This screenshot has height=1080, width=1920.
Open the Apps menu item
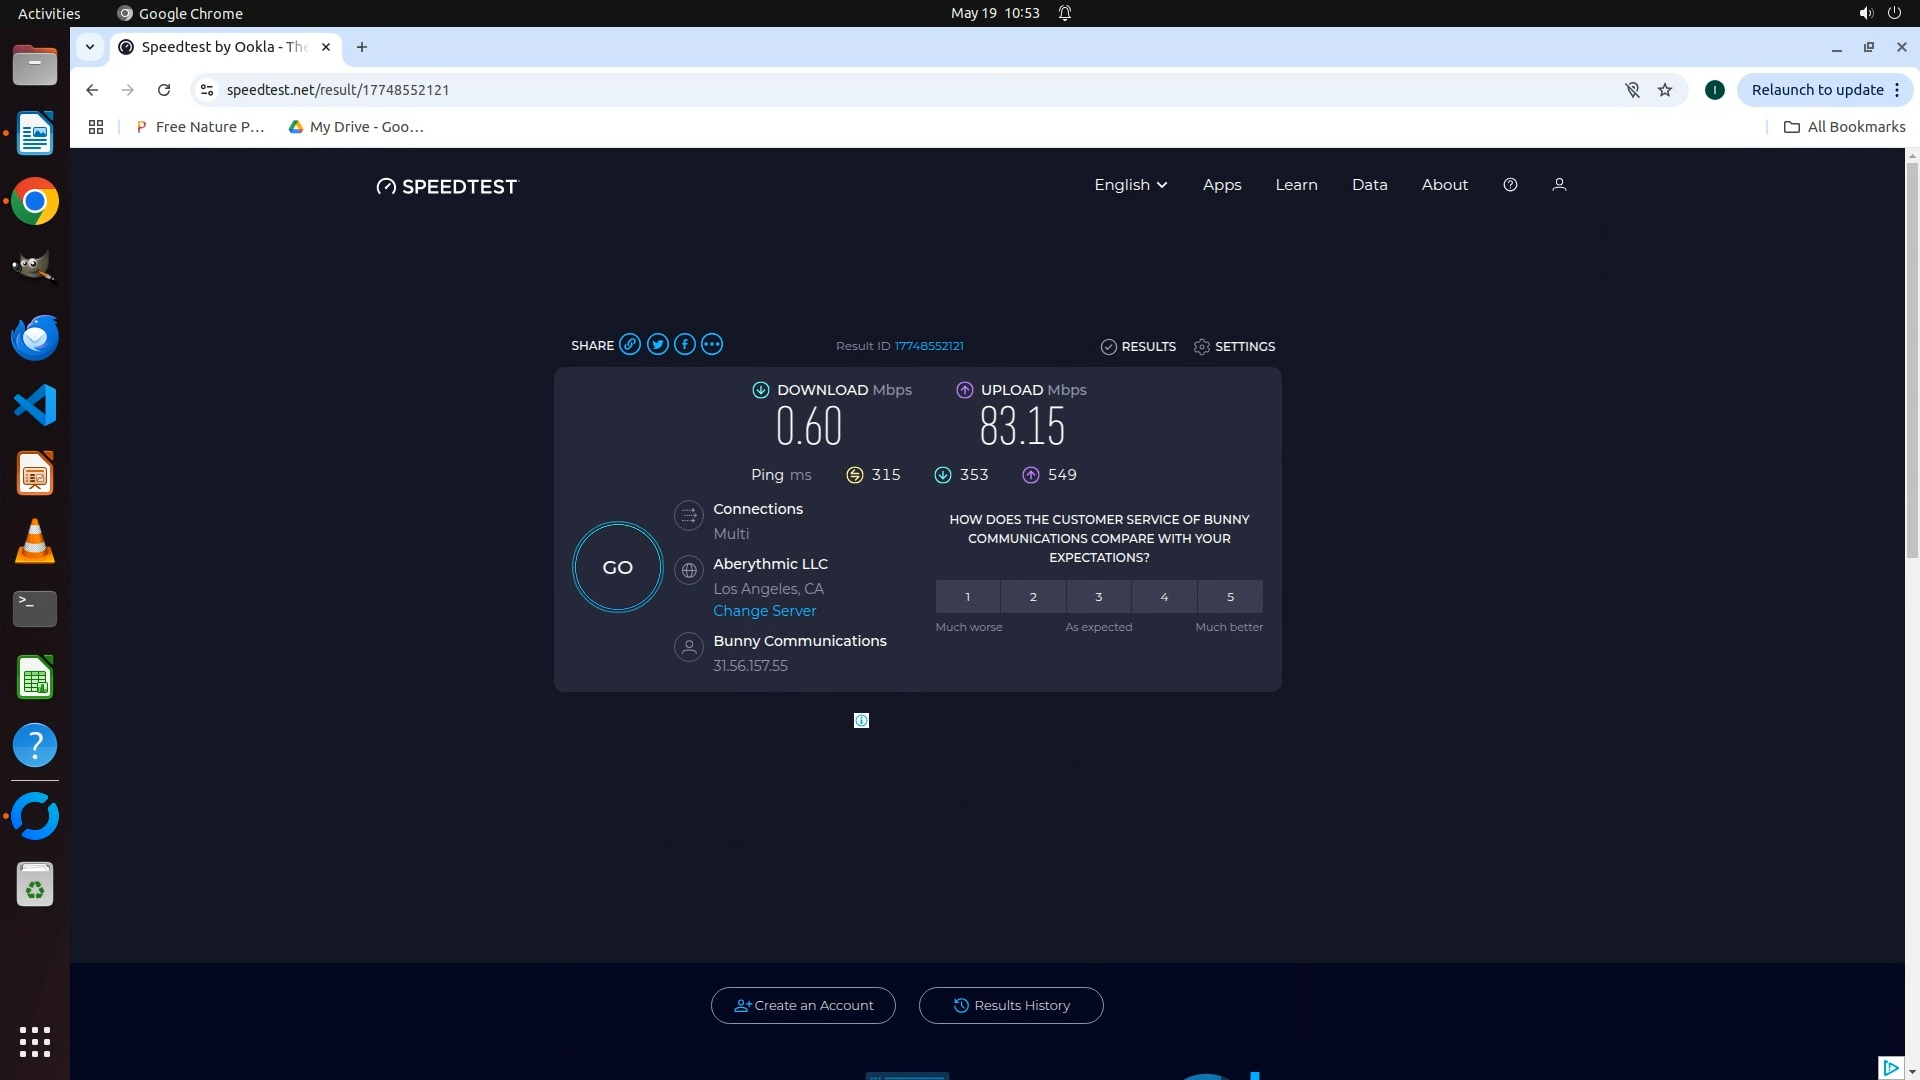[1221, 185]
